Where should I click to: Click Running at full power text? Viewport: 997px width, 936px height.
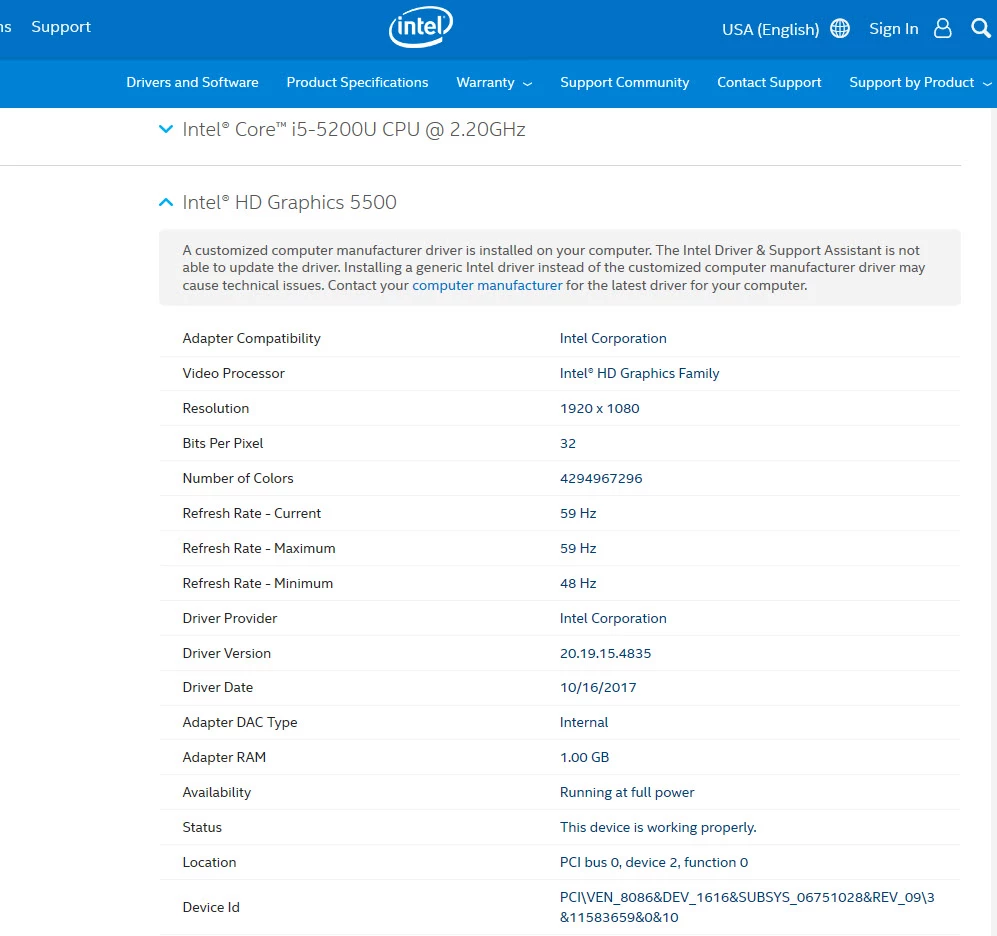point(627,792)
